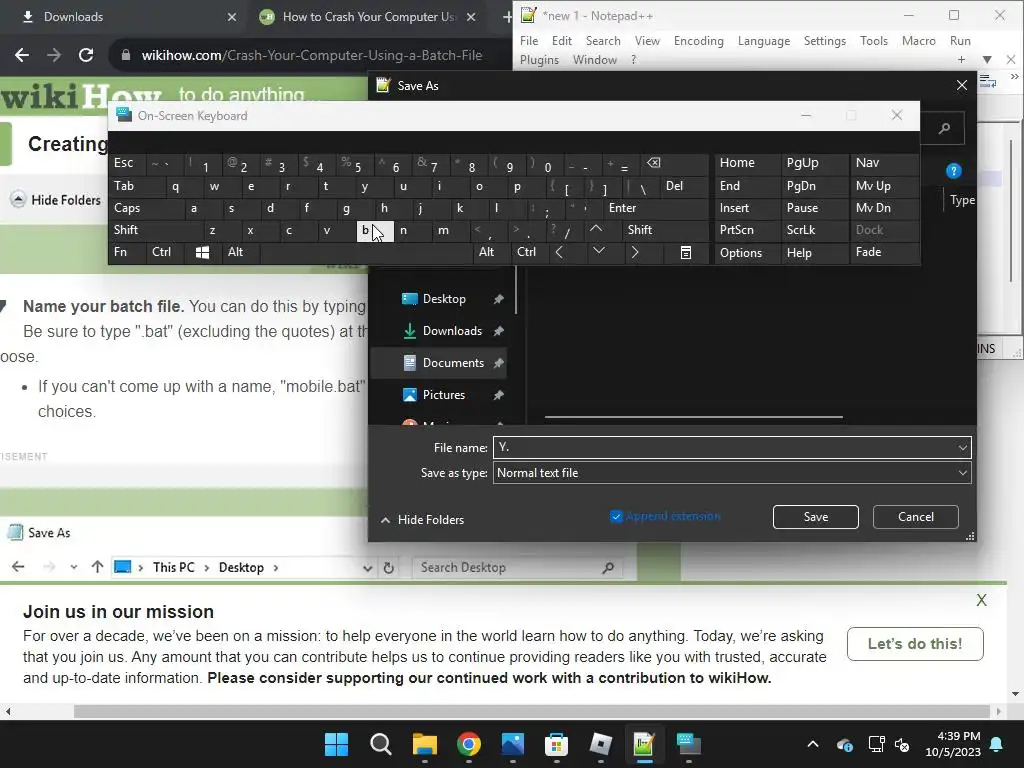1024x768 pixels.
Task: Launch Google Chrome from taskbar
Action: pos(468,744)
